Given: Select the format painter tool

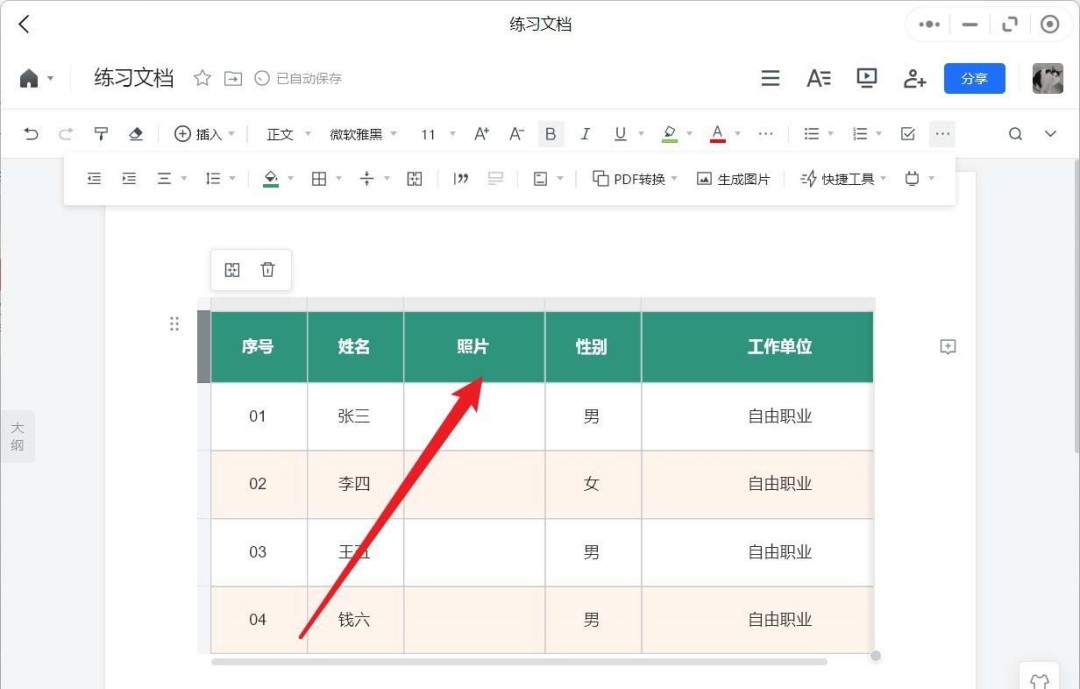Looking at the screenshot, I should tap(101, 133).
